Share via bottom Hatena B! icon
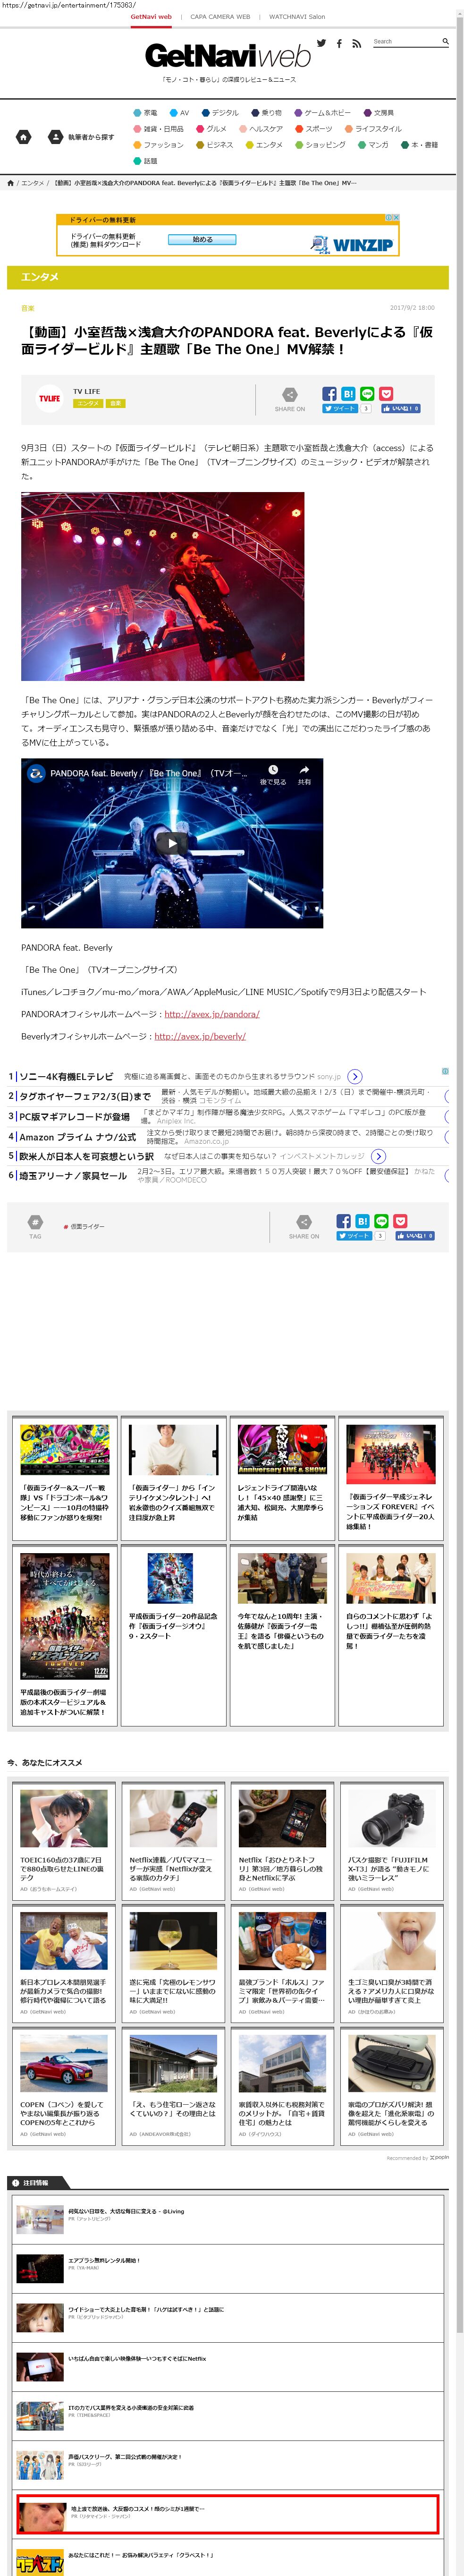Image resolution: width=464 pixels, height=2576 pixels. 362,1221
